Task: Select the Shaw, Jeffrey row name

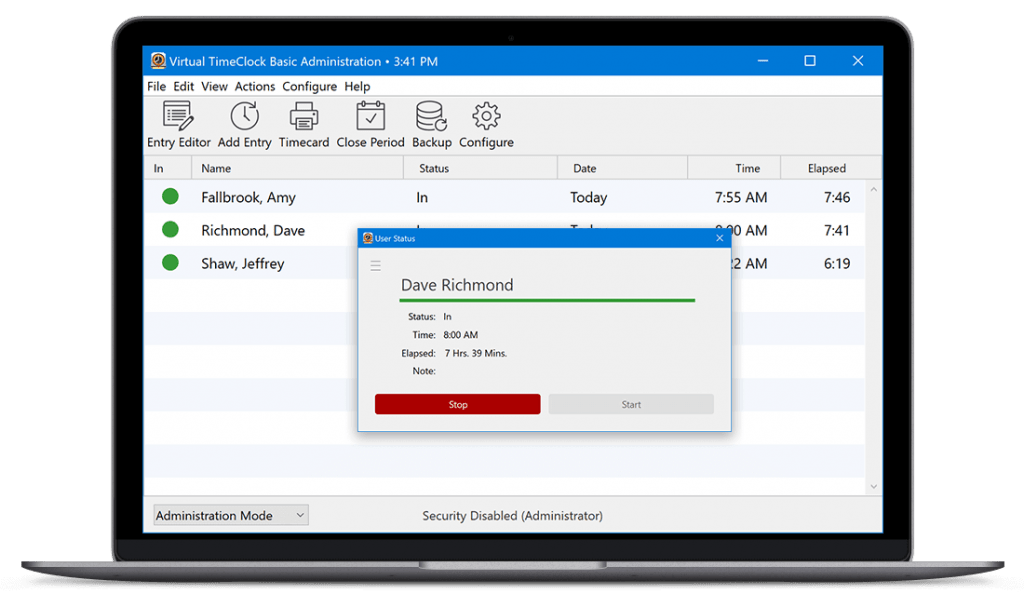Action: (x=242, y=264)
